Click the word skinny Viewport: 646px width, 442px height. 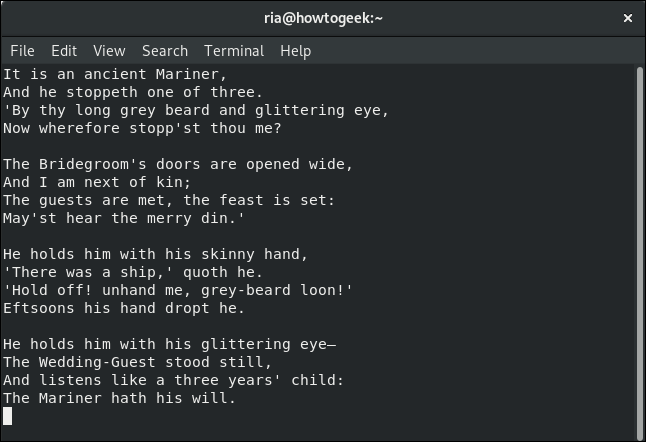click(x=227, y=254)
